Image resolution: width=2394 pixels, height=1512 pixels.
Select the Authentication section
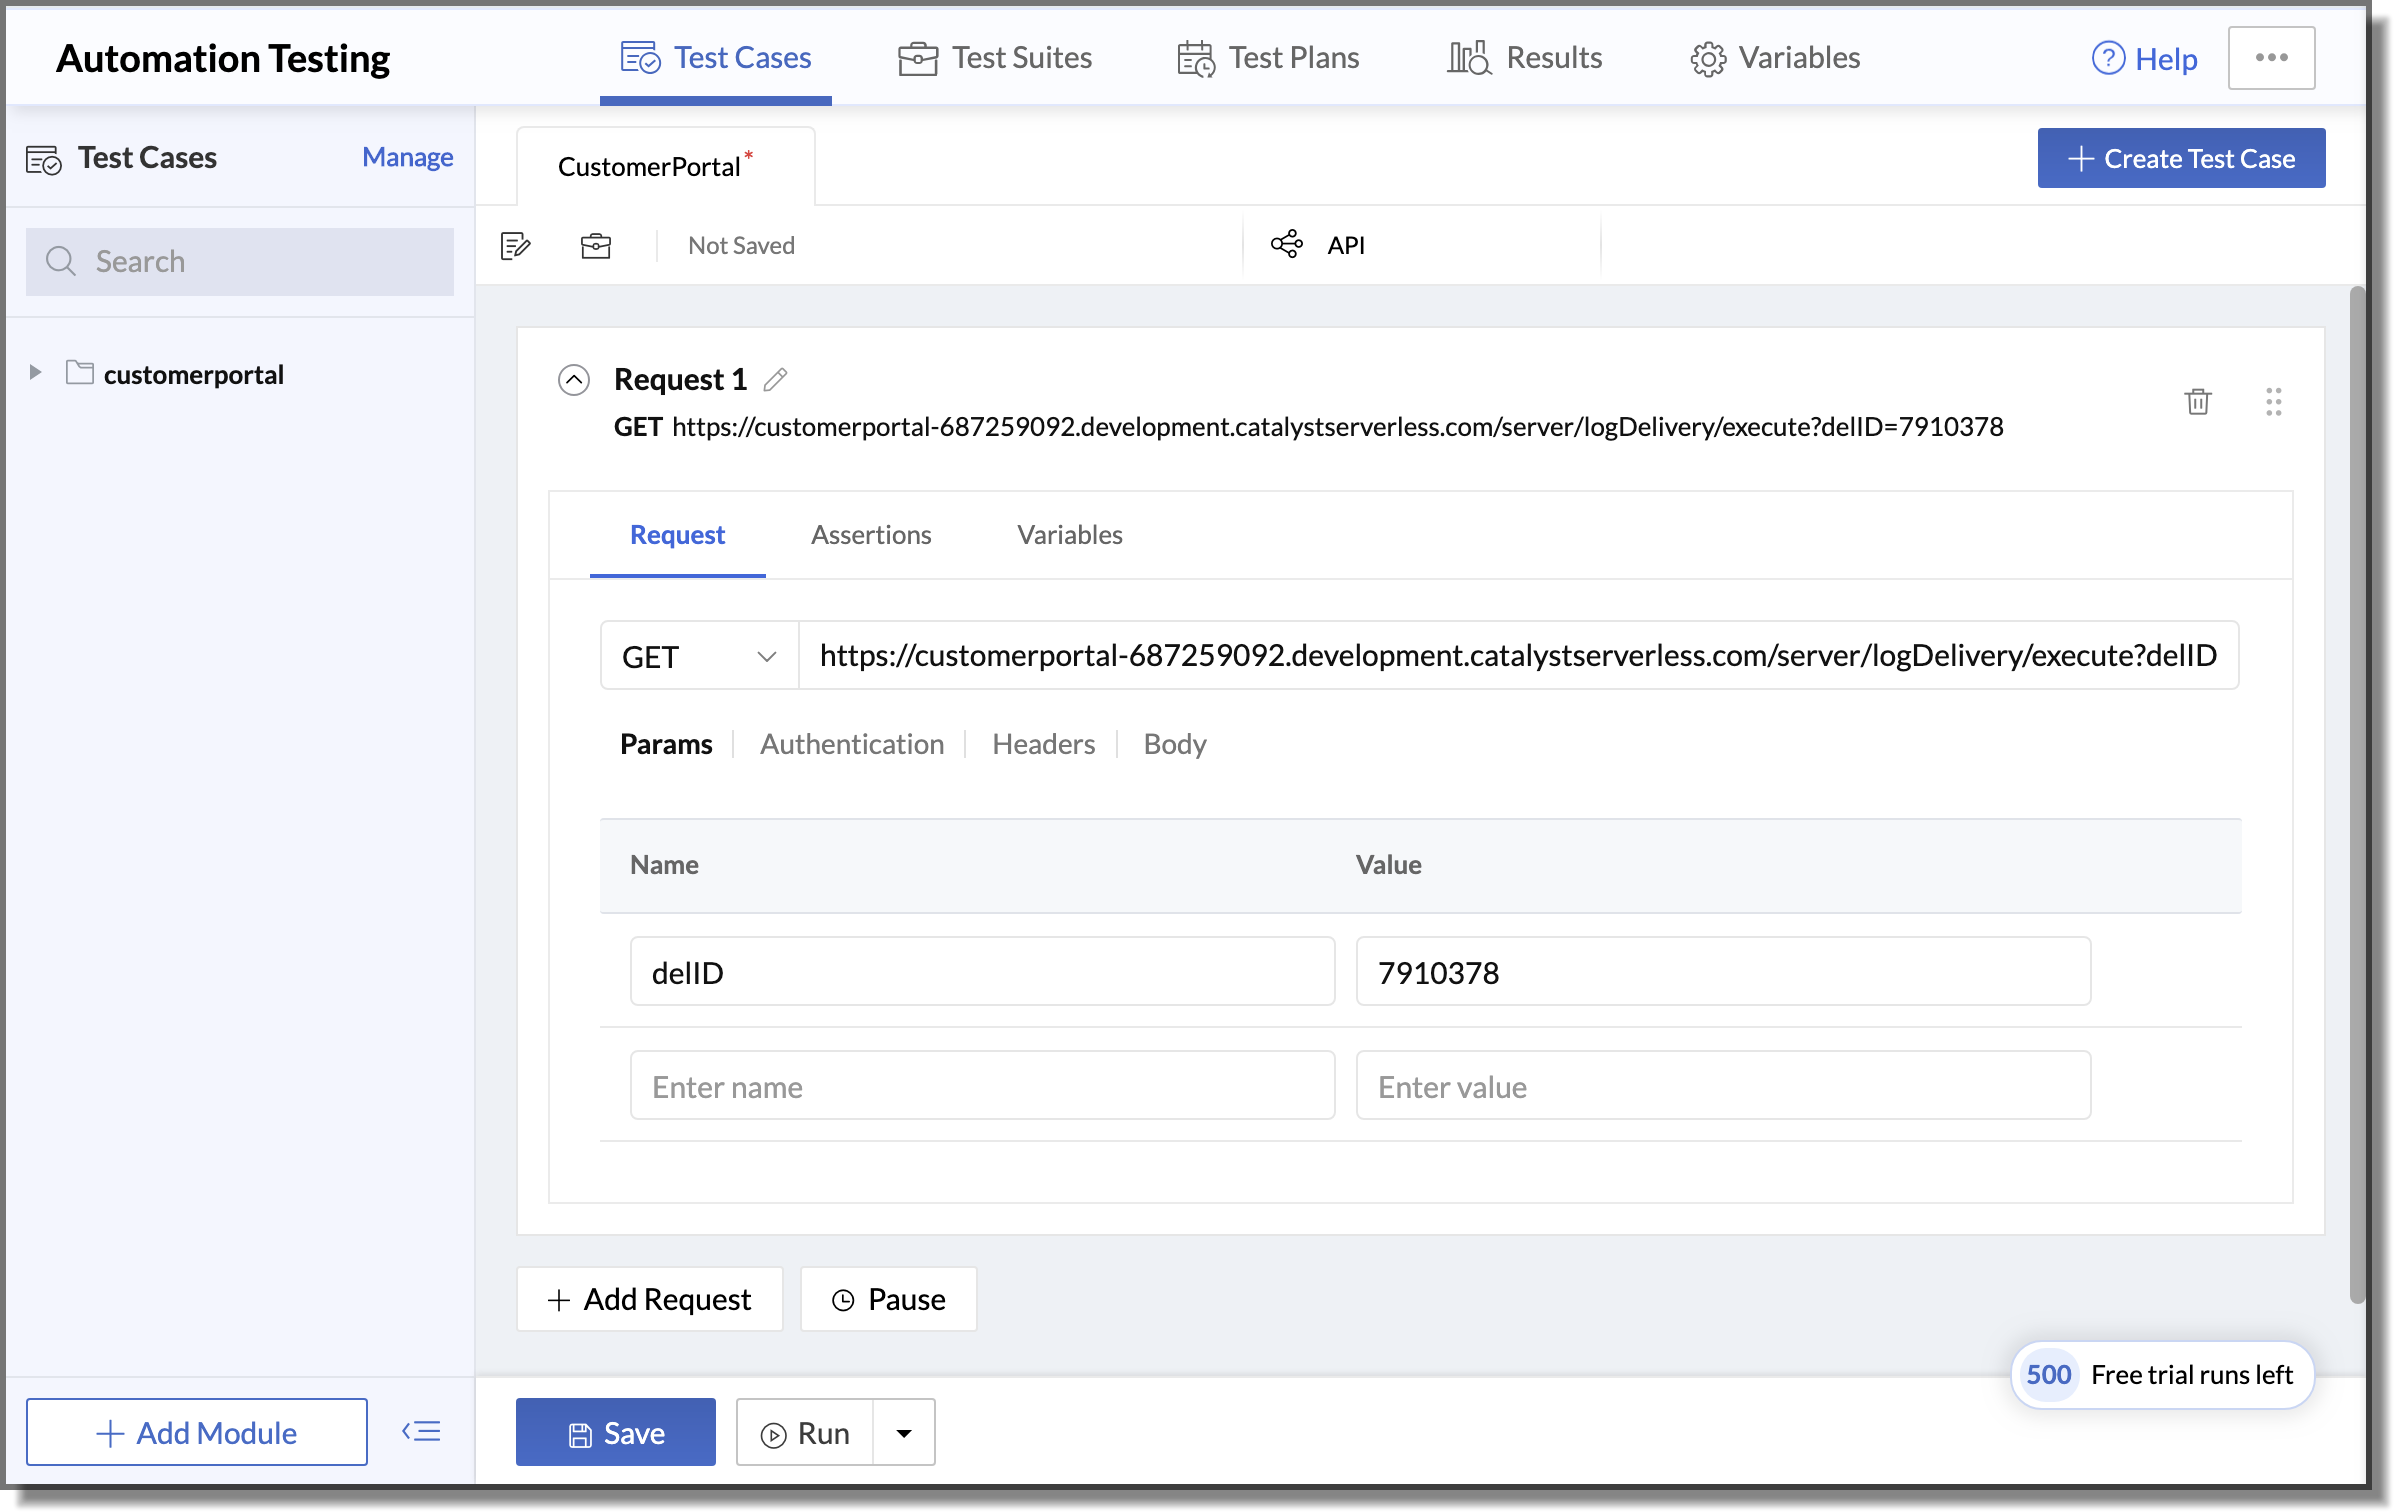(851, 744)
